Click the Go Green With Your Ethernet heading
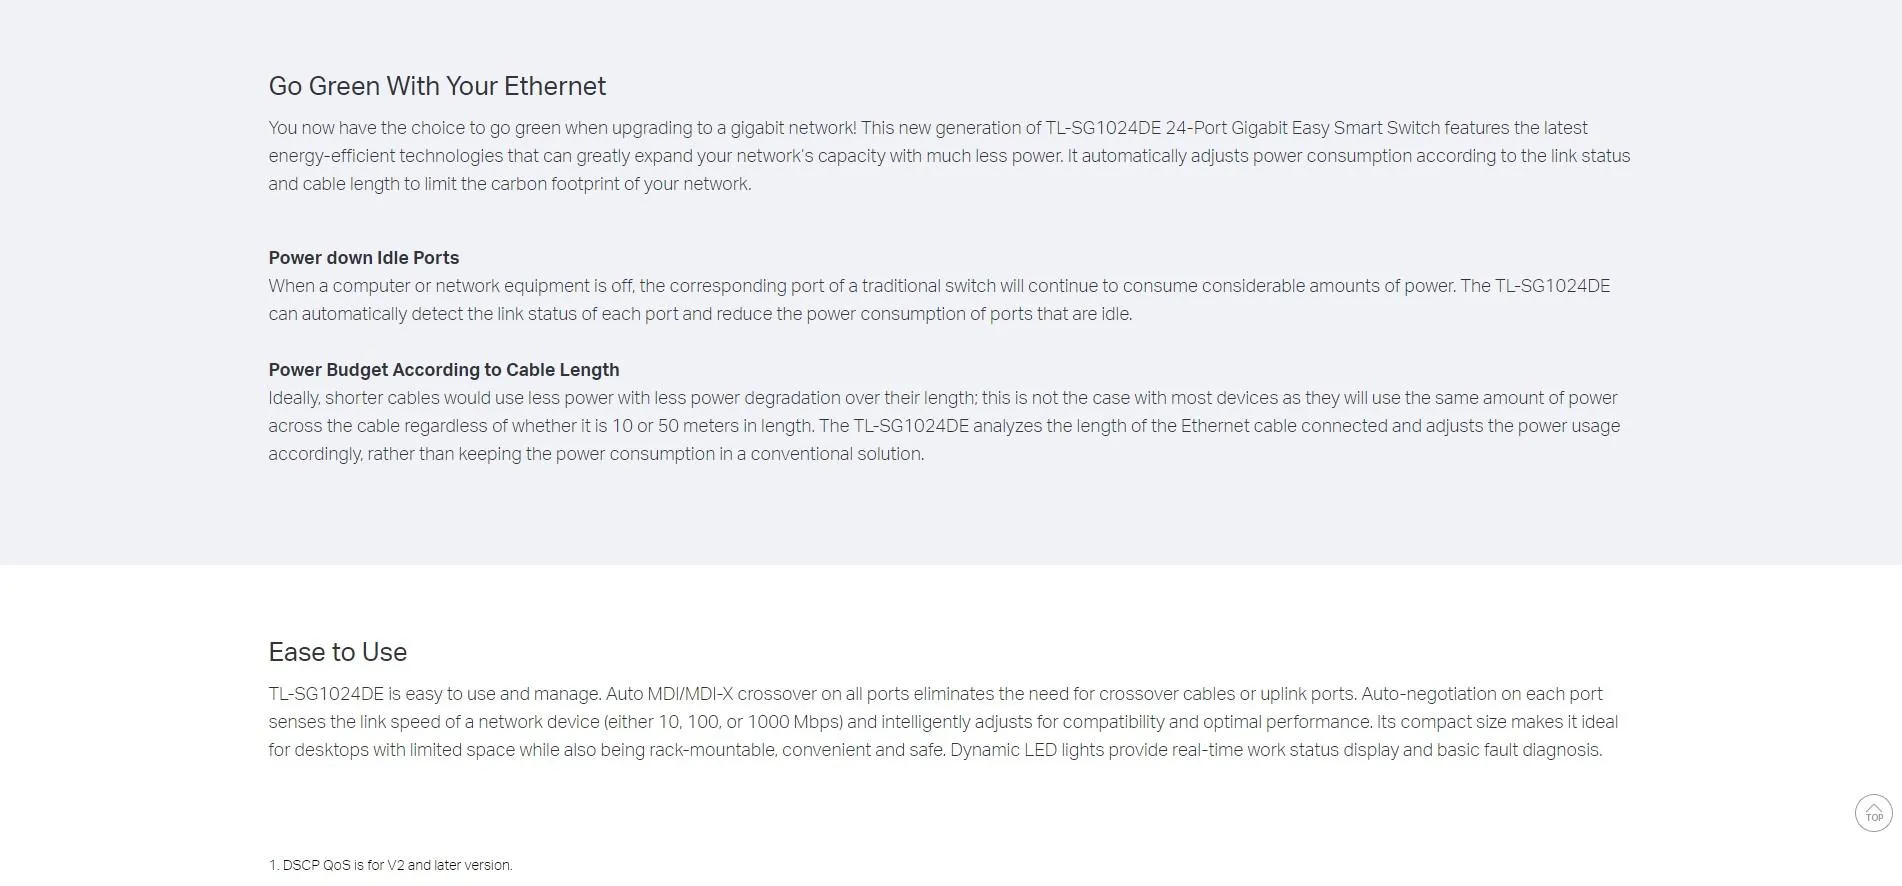This screenshot has height=886, width=1902. (x=437, y=87)
